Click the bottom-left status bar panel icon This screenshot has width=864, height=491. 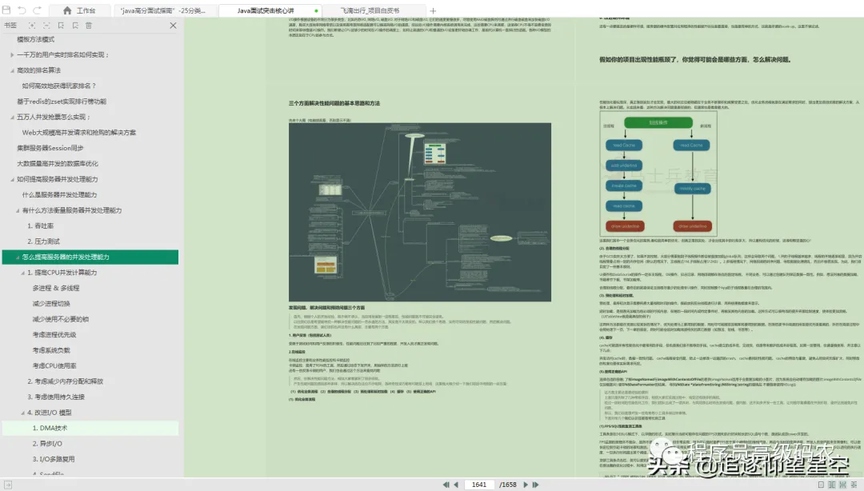(7, 485)
